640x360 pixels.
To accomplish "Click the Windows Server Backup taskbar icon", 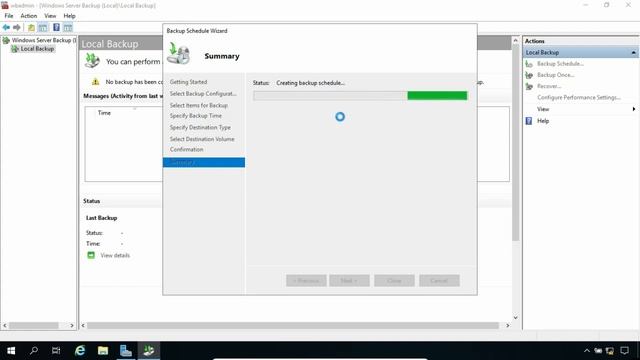I will point(149,351).
